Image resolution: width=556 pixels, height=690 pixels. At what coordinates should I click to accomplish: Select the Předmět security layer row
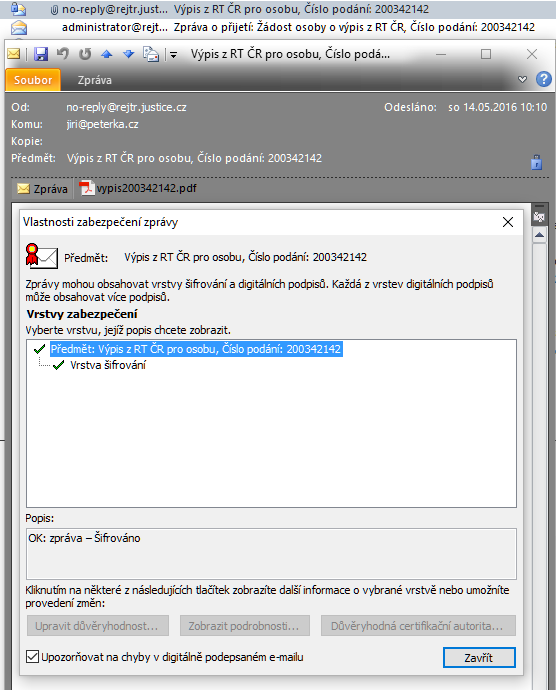[x=196, y=349]
